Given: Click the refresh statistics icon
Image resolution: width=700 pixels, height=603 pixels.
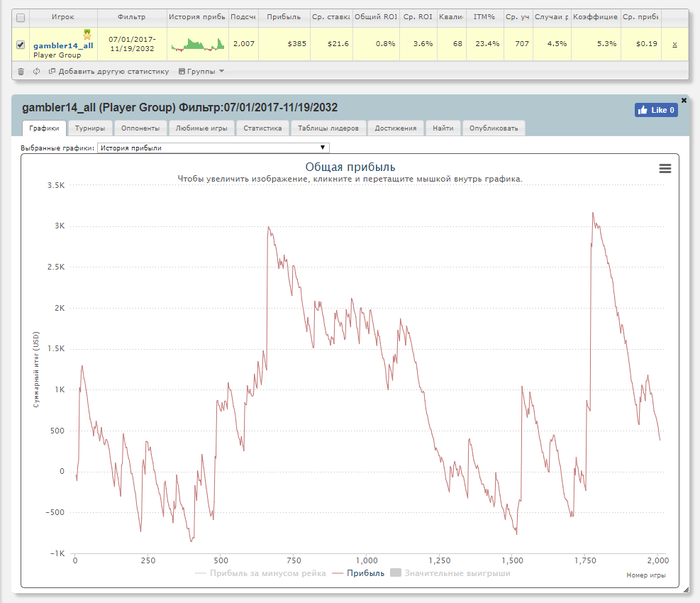Looking at the screenshot, I should [36, 71].
